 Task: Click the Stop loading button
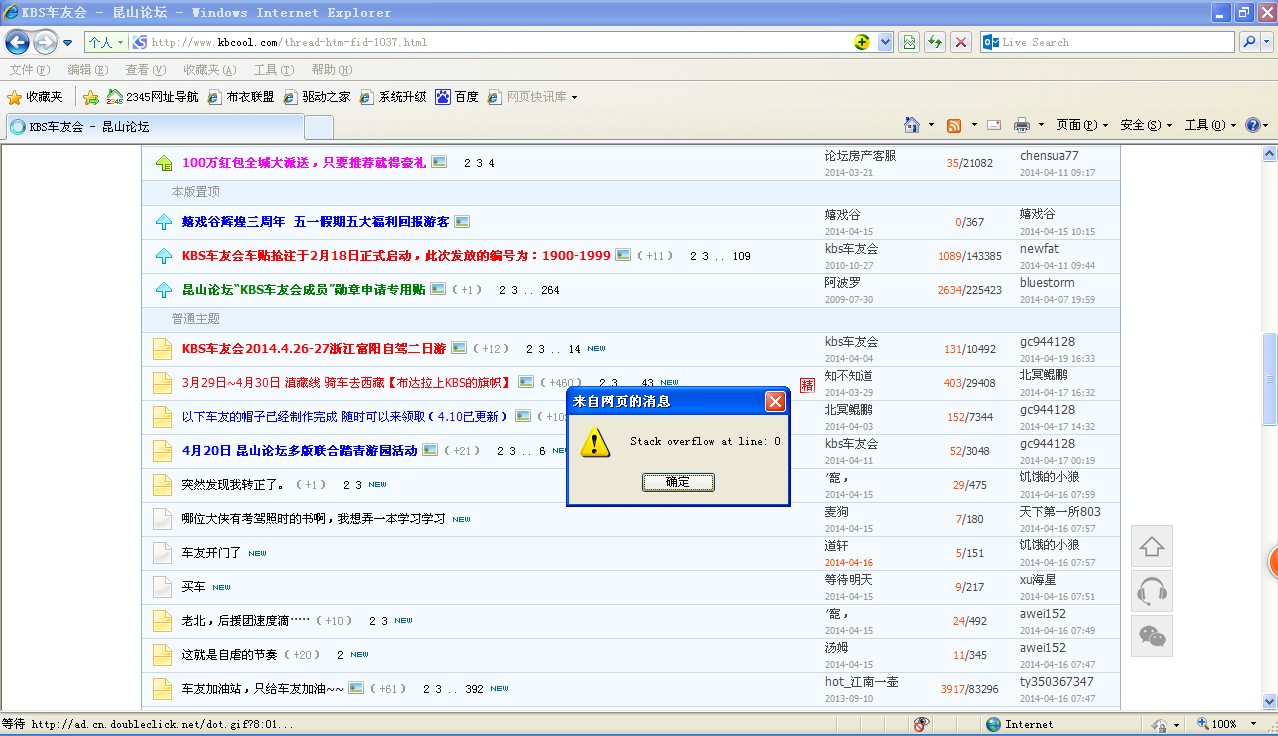(961, 42)
